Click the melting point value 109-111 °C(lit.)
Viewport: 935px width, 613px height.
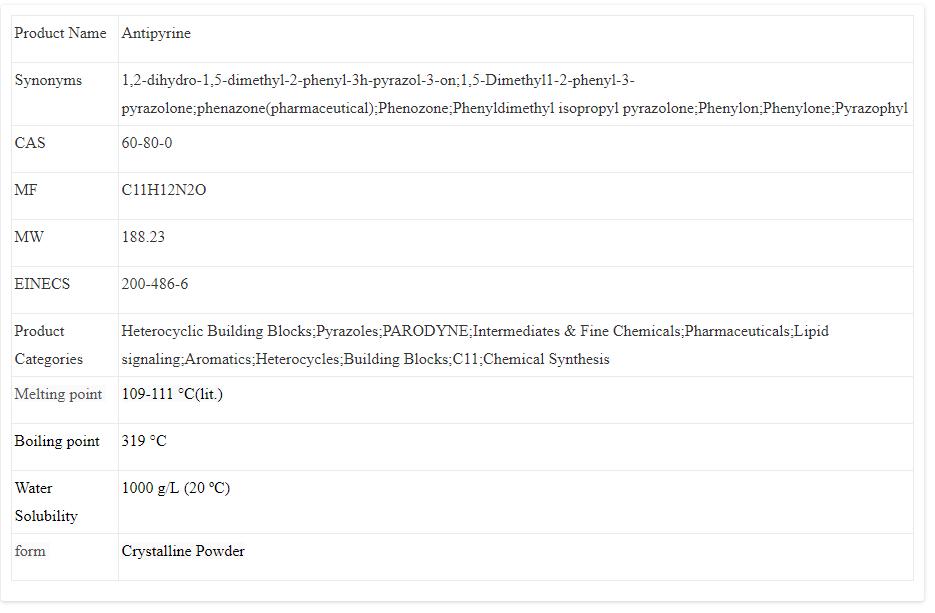click(172, 395)
